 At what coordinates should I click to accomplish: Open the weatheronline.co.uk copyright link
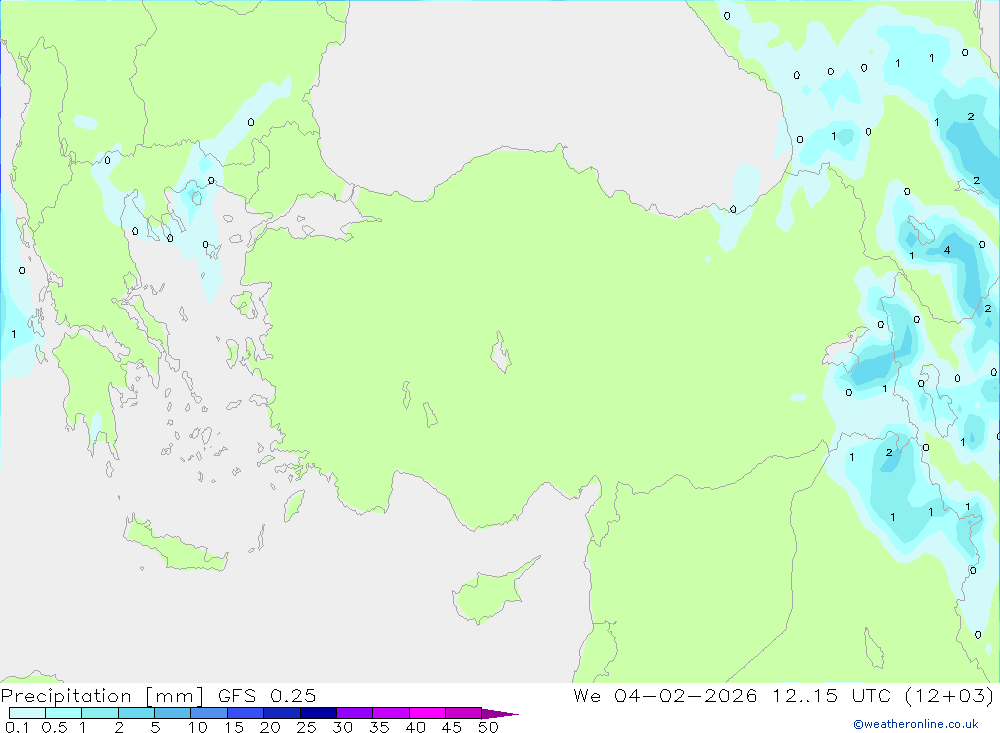916,724
